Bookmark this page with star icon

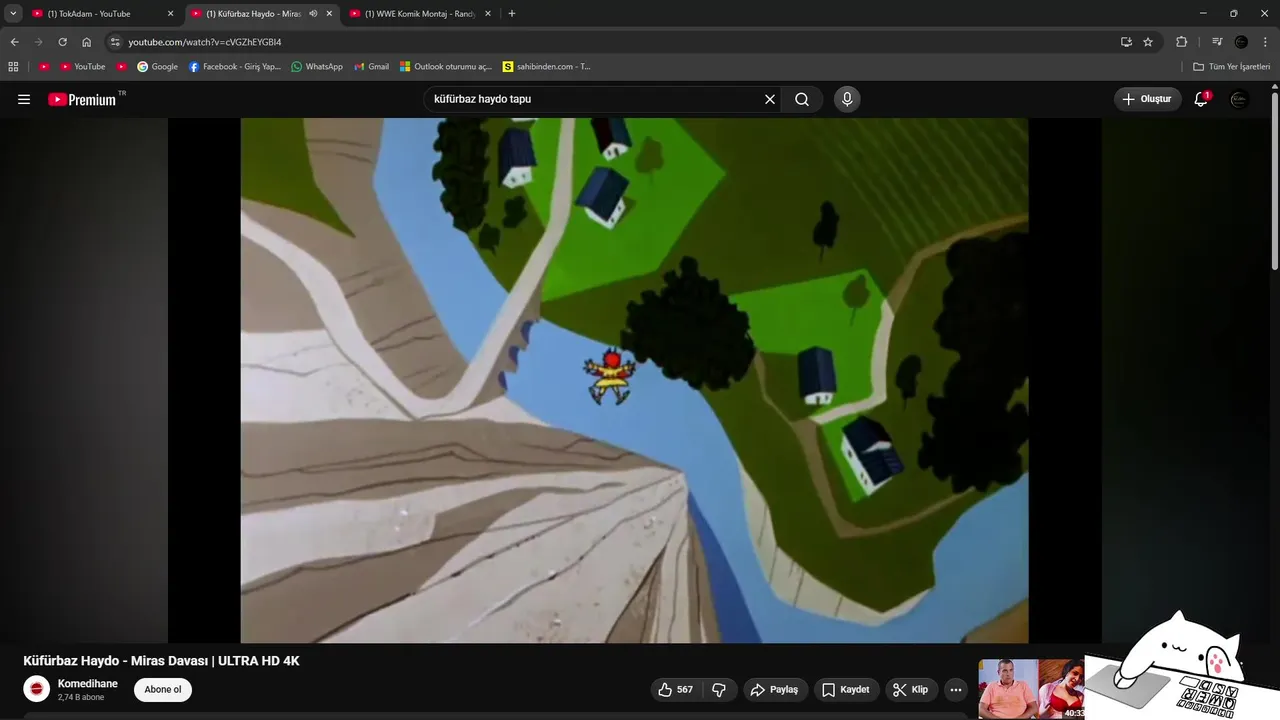coord(1148,42)
